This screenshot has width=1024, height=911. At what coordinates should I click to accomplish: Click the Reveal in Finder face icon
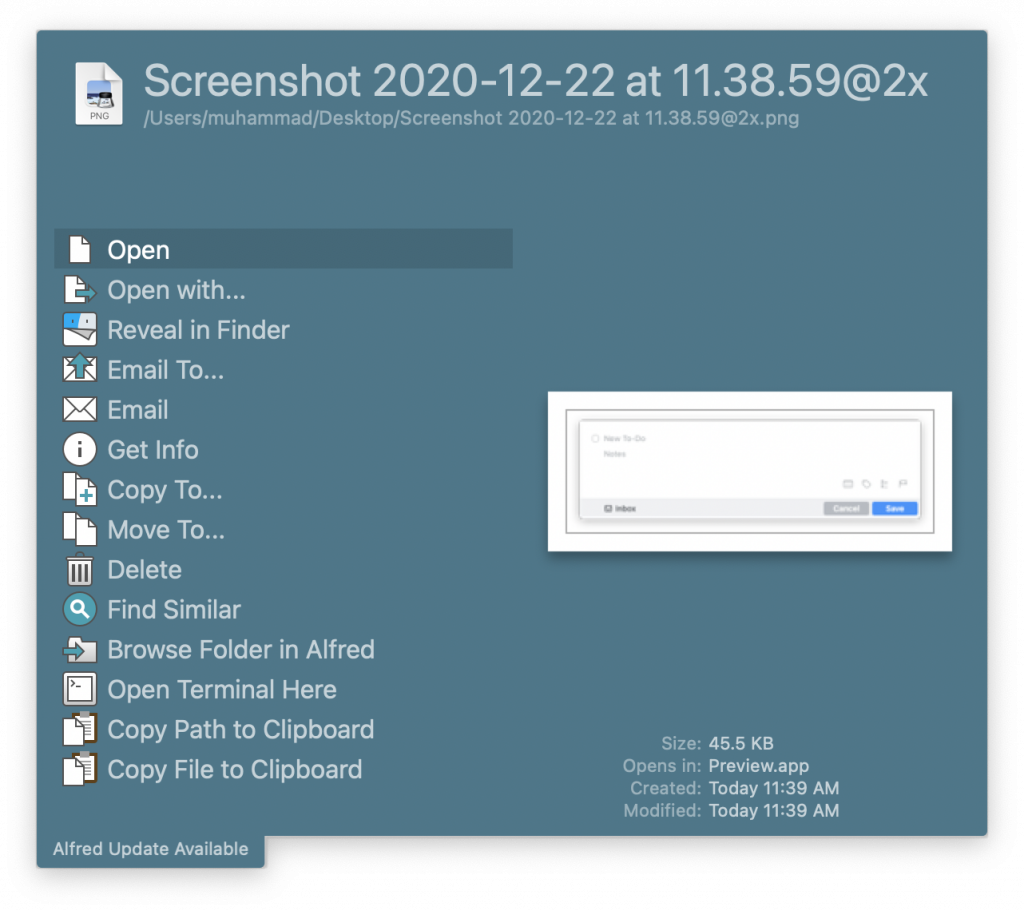pyautogui.click(x=80, y=329)
